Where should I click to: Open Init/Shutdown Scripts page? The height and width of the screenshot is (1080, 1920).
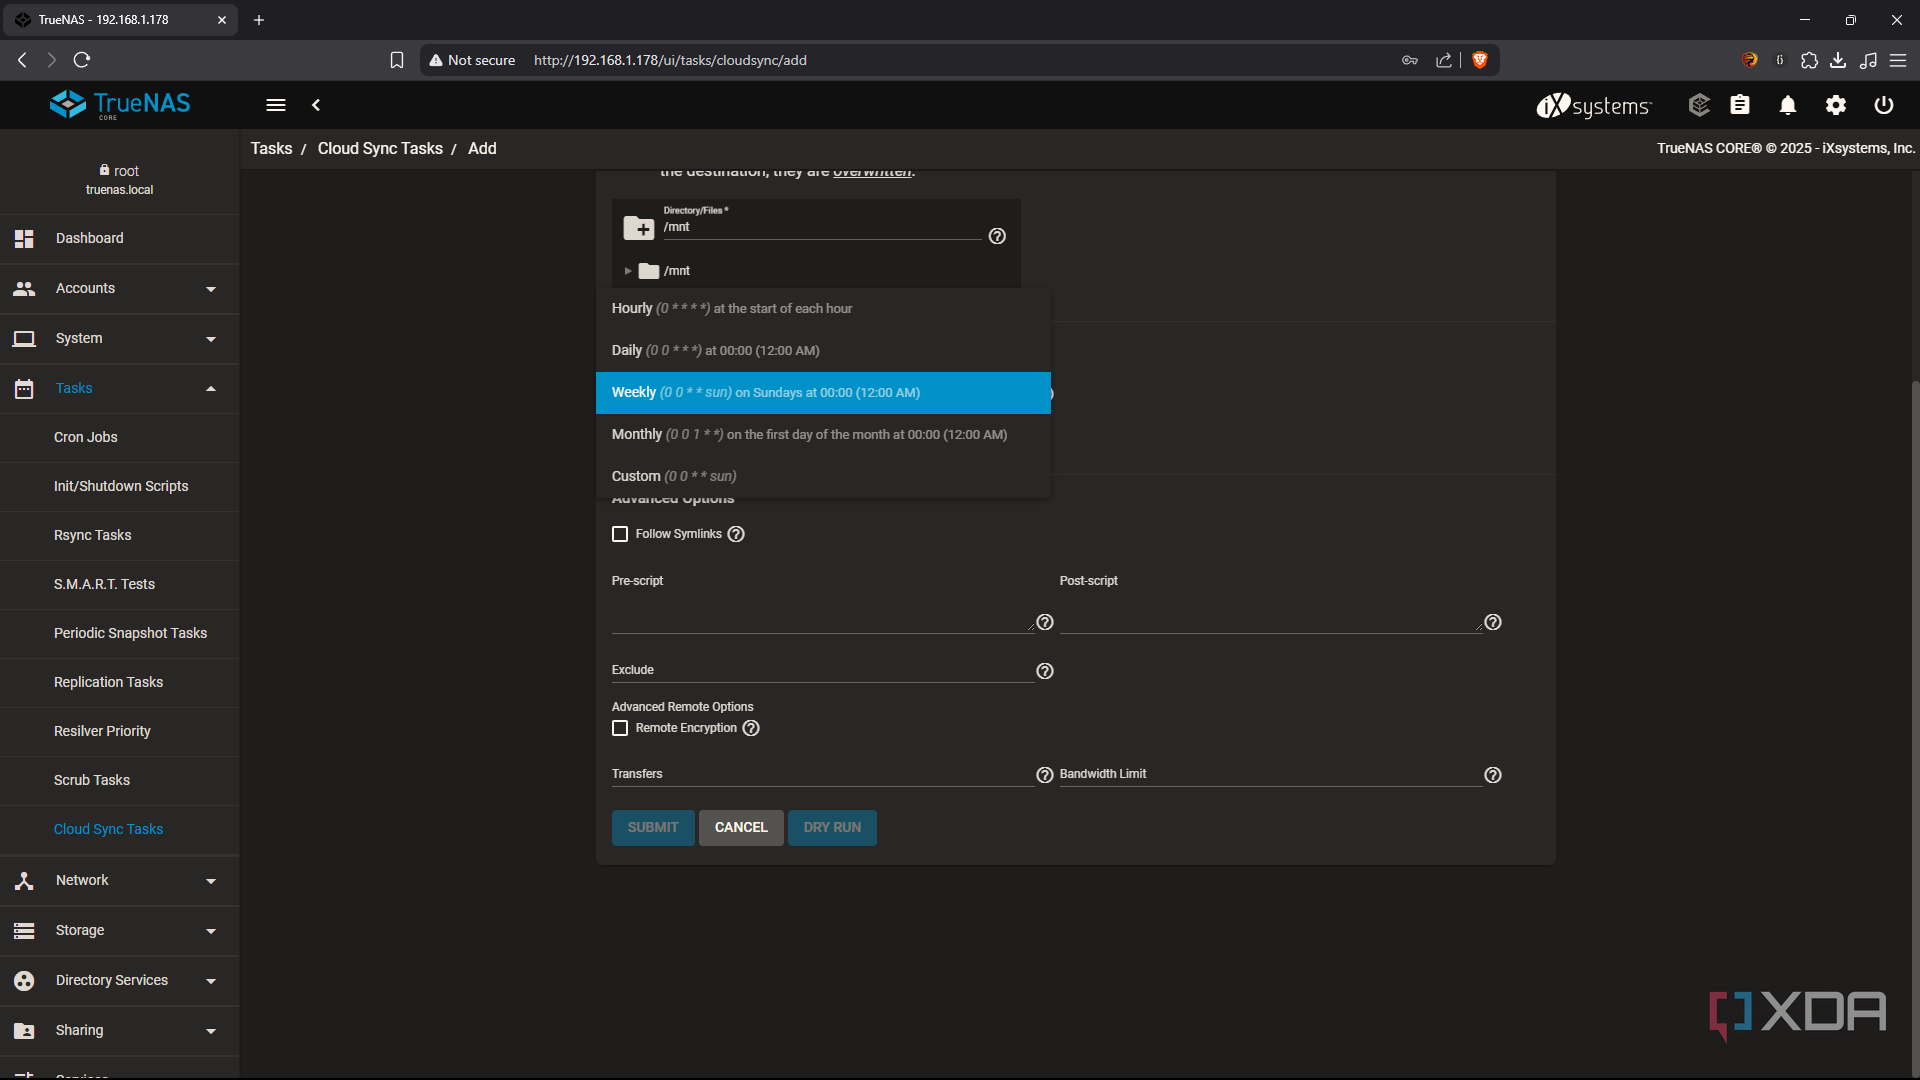[120, 487]
